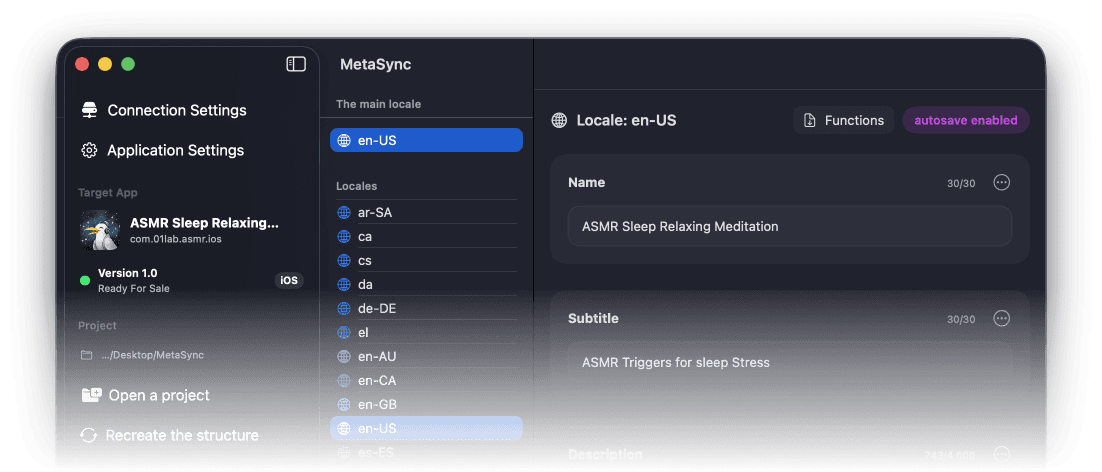Image resolution: width=1102 pixels, height=472 pixels.
Task: Edit the Subtitle field ASMR Triggers for sleep
Action: 790,362
